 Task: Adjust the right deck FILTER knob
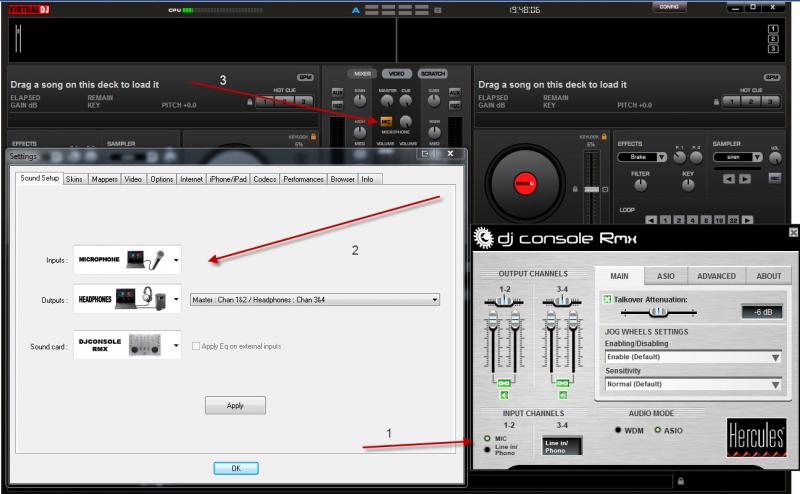(x=640, y=185)
